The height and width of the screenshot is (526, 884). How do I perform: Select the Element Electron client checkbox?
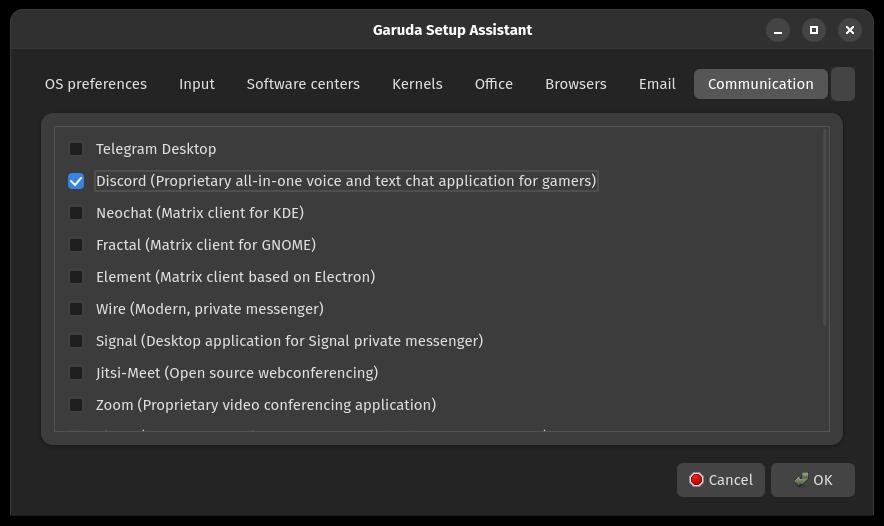tap(76, 277)
